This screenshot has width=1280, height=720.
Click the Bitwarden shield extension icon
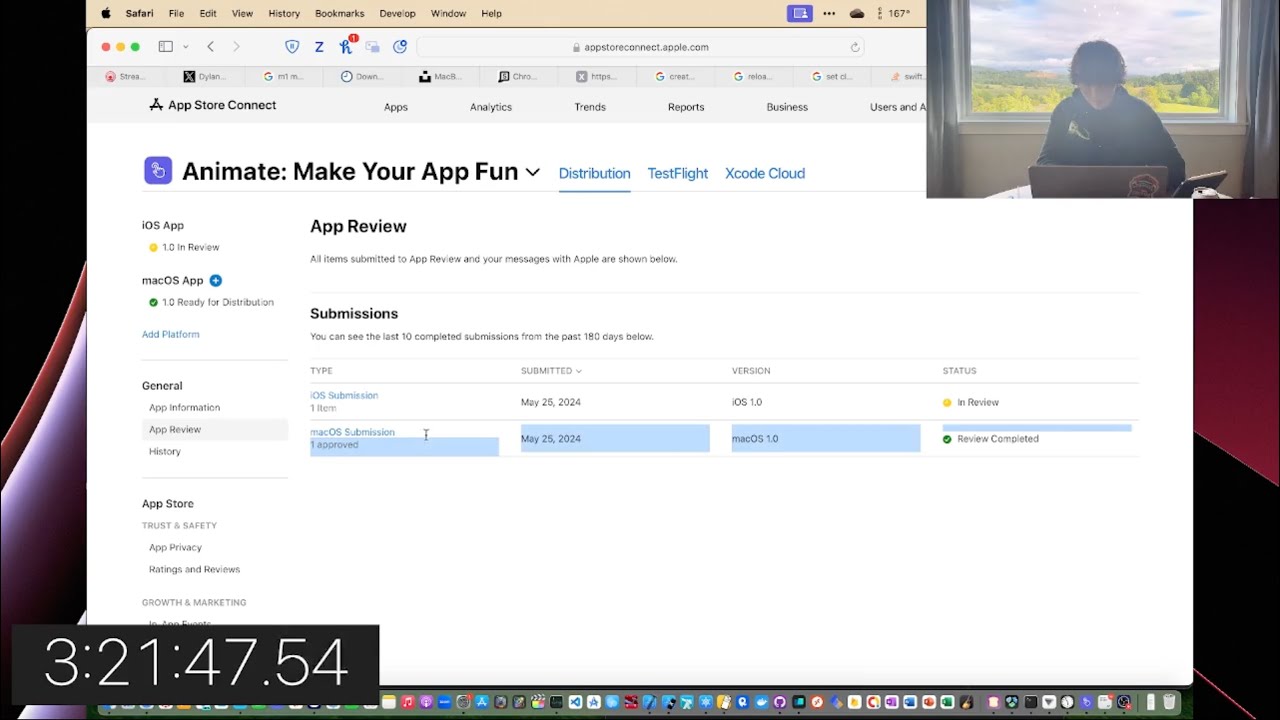[x=292, y=47]
